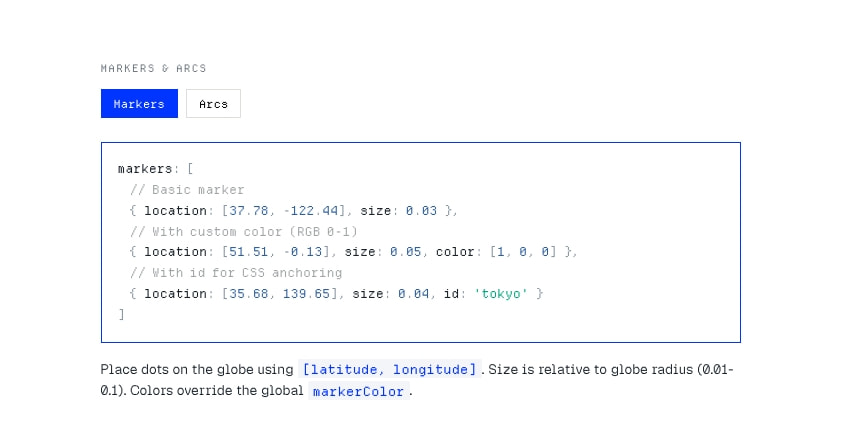Click the '[latitude, longitude]' inline code
The width and height of the screenshot is (845, 443).
(x=390, y=370)
